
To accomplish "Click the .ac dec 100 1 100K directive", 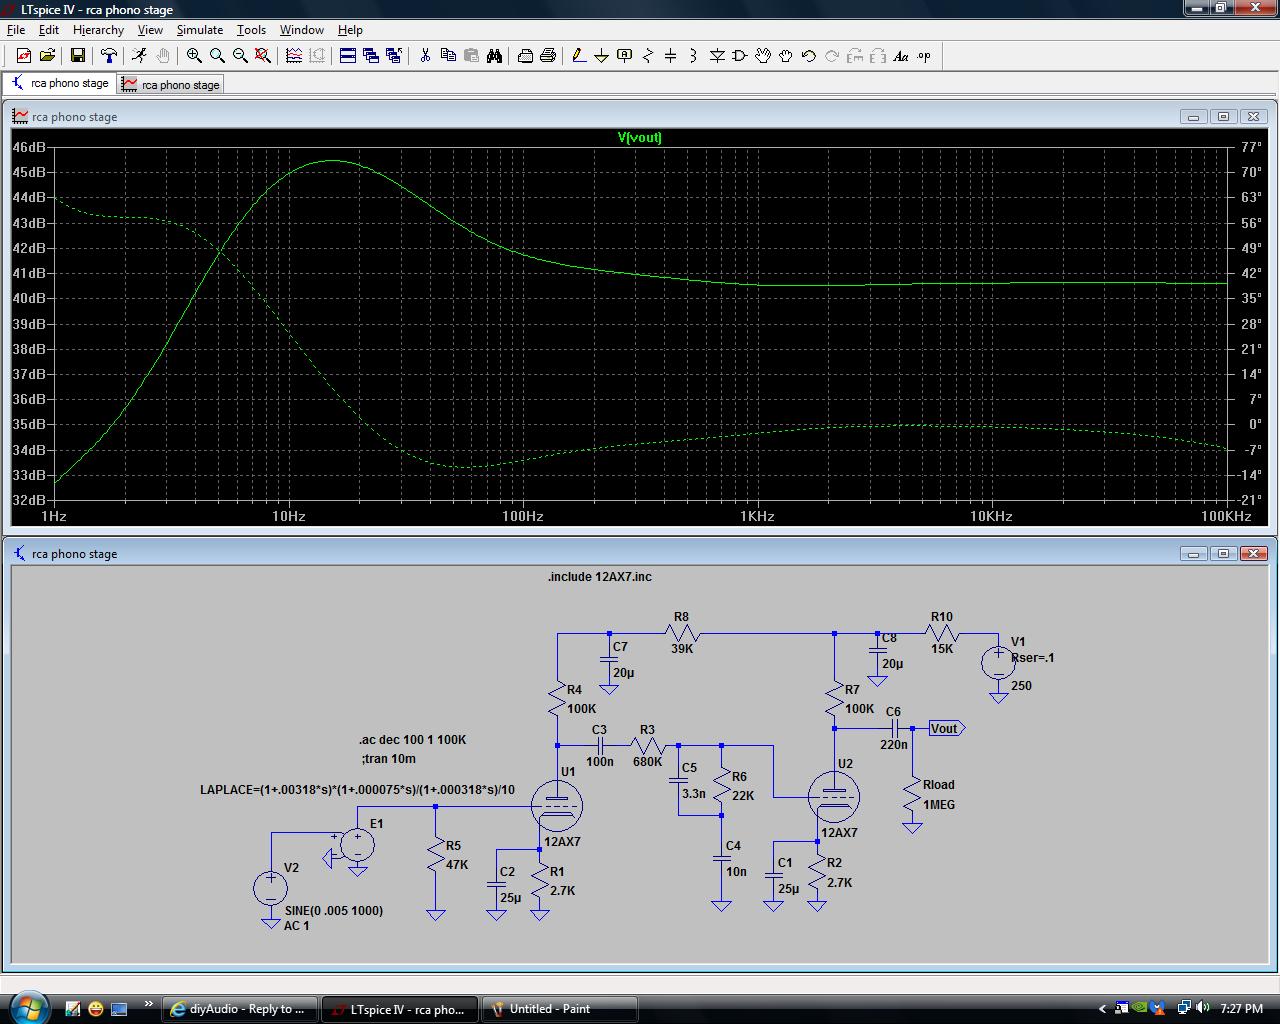I will (412, 740).
